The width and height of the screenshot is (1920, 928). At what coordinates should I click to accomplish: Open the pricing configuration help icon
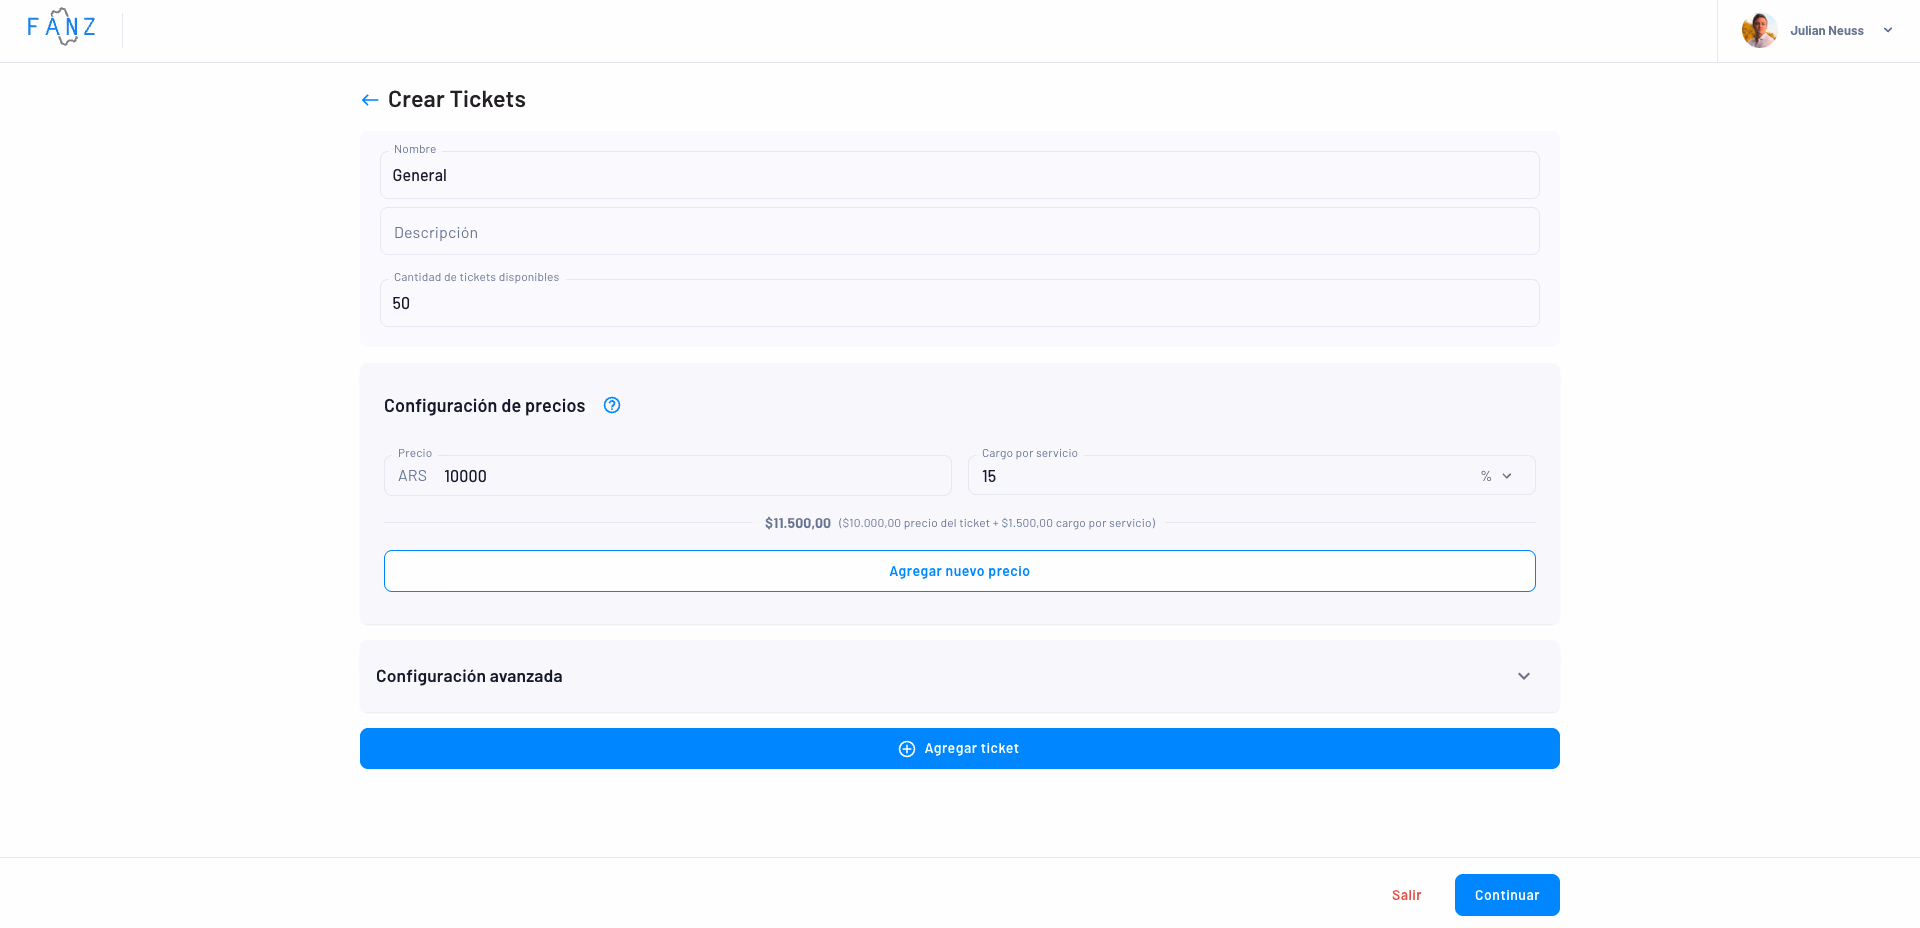612,405
